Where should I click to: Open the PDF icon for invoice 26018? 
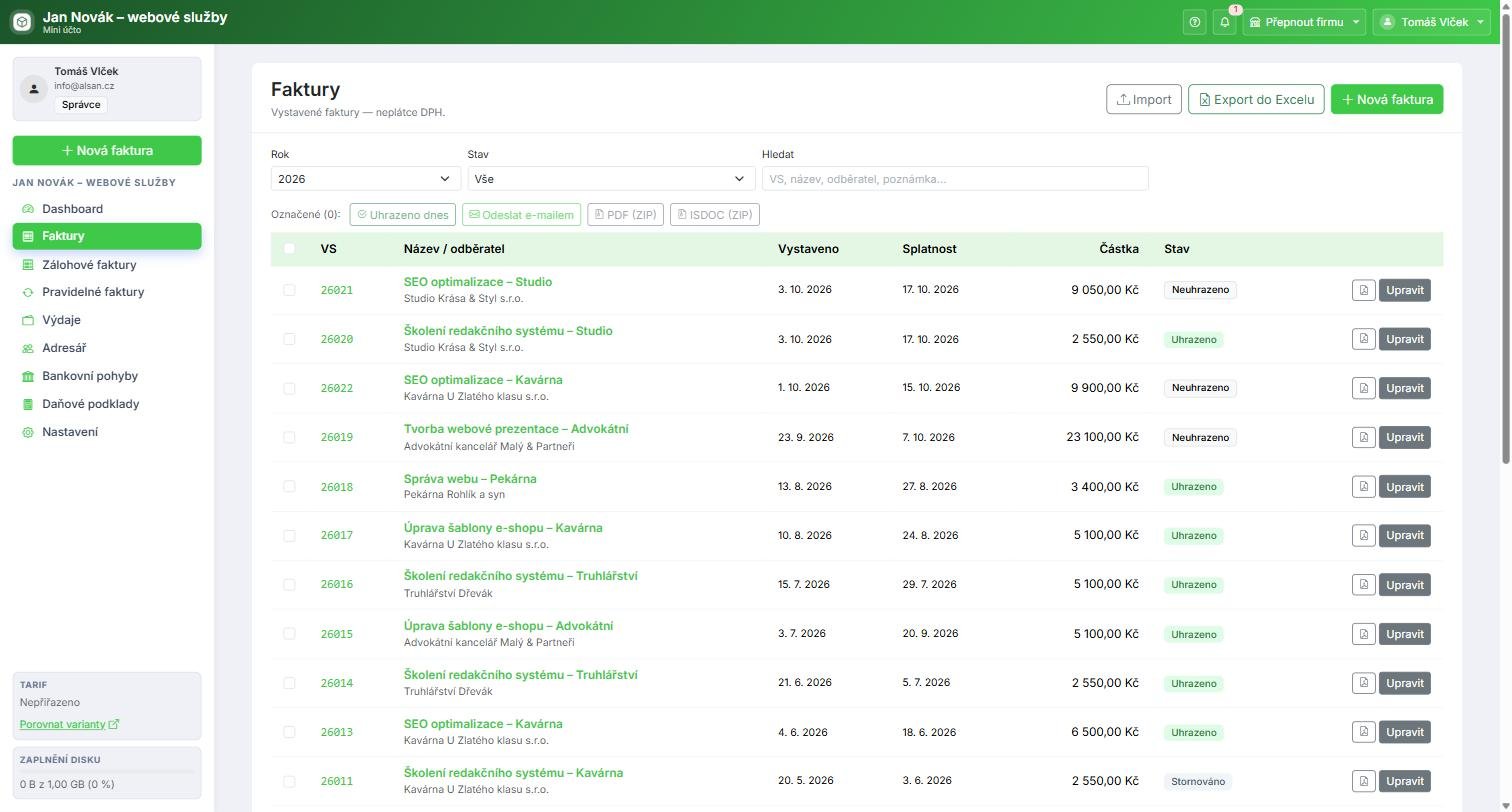[x=1363, y=487]
